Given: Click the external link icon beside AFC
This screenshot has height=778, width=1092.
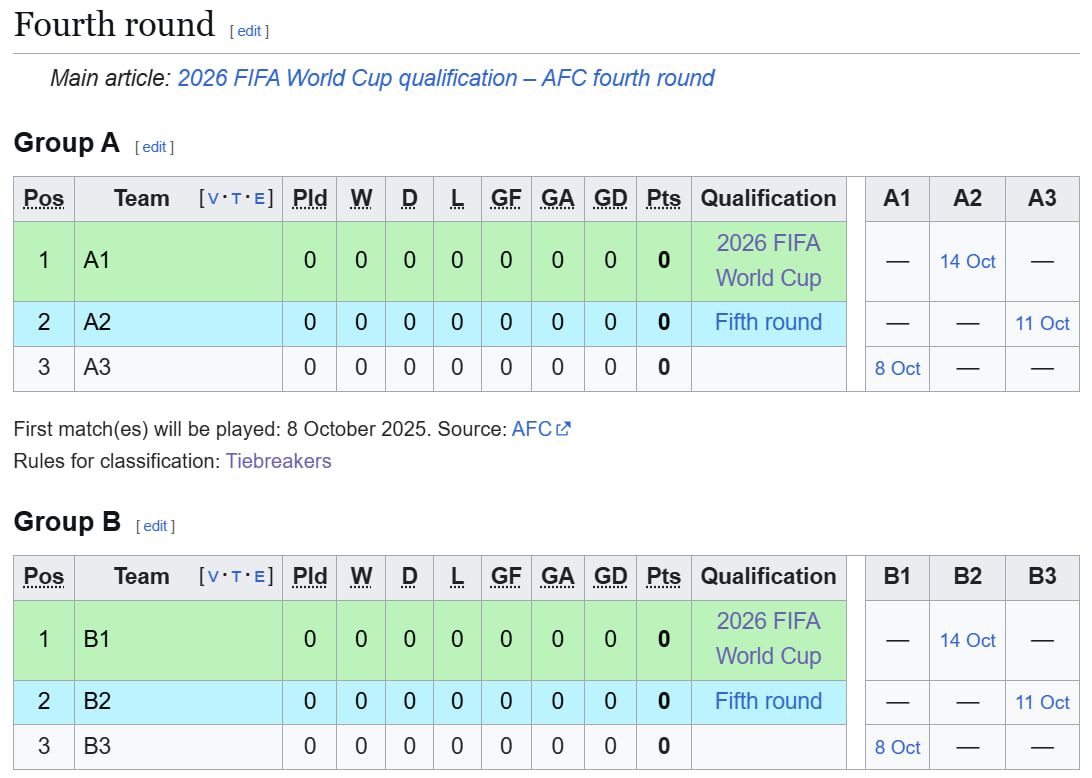Looking at the screenshot, I should (563, 429).
